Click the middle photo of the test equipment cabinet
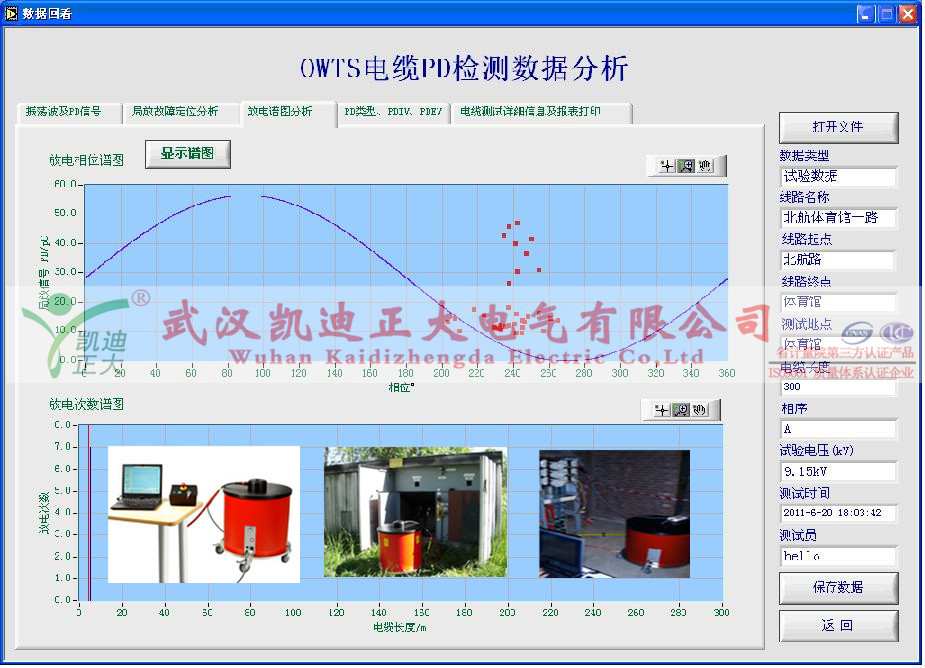This screenshot has width=925, height=668. click(415, 510)
